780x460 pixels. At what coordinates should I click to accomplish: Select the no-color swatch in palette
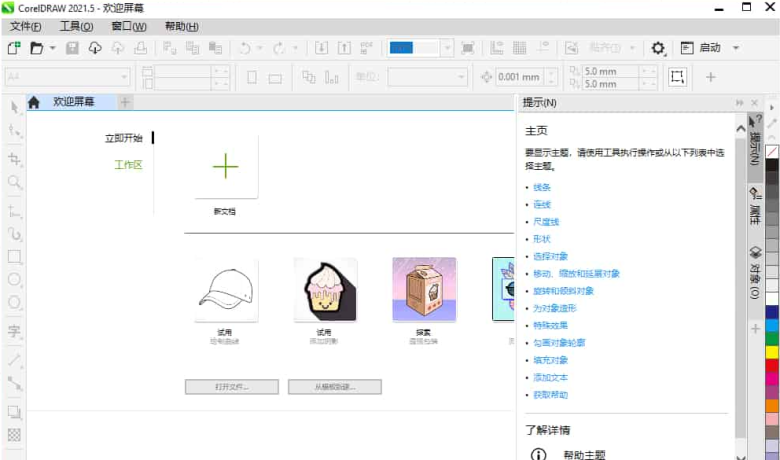click(x=772, y=151)
